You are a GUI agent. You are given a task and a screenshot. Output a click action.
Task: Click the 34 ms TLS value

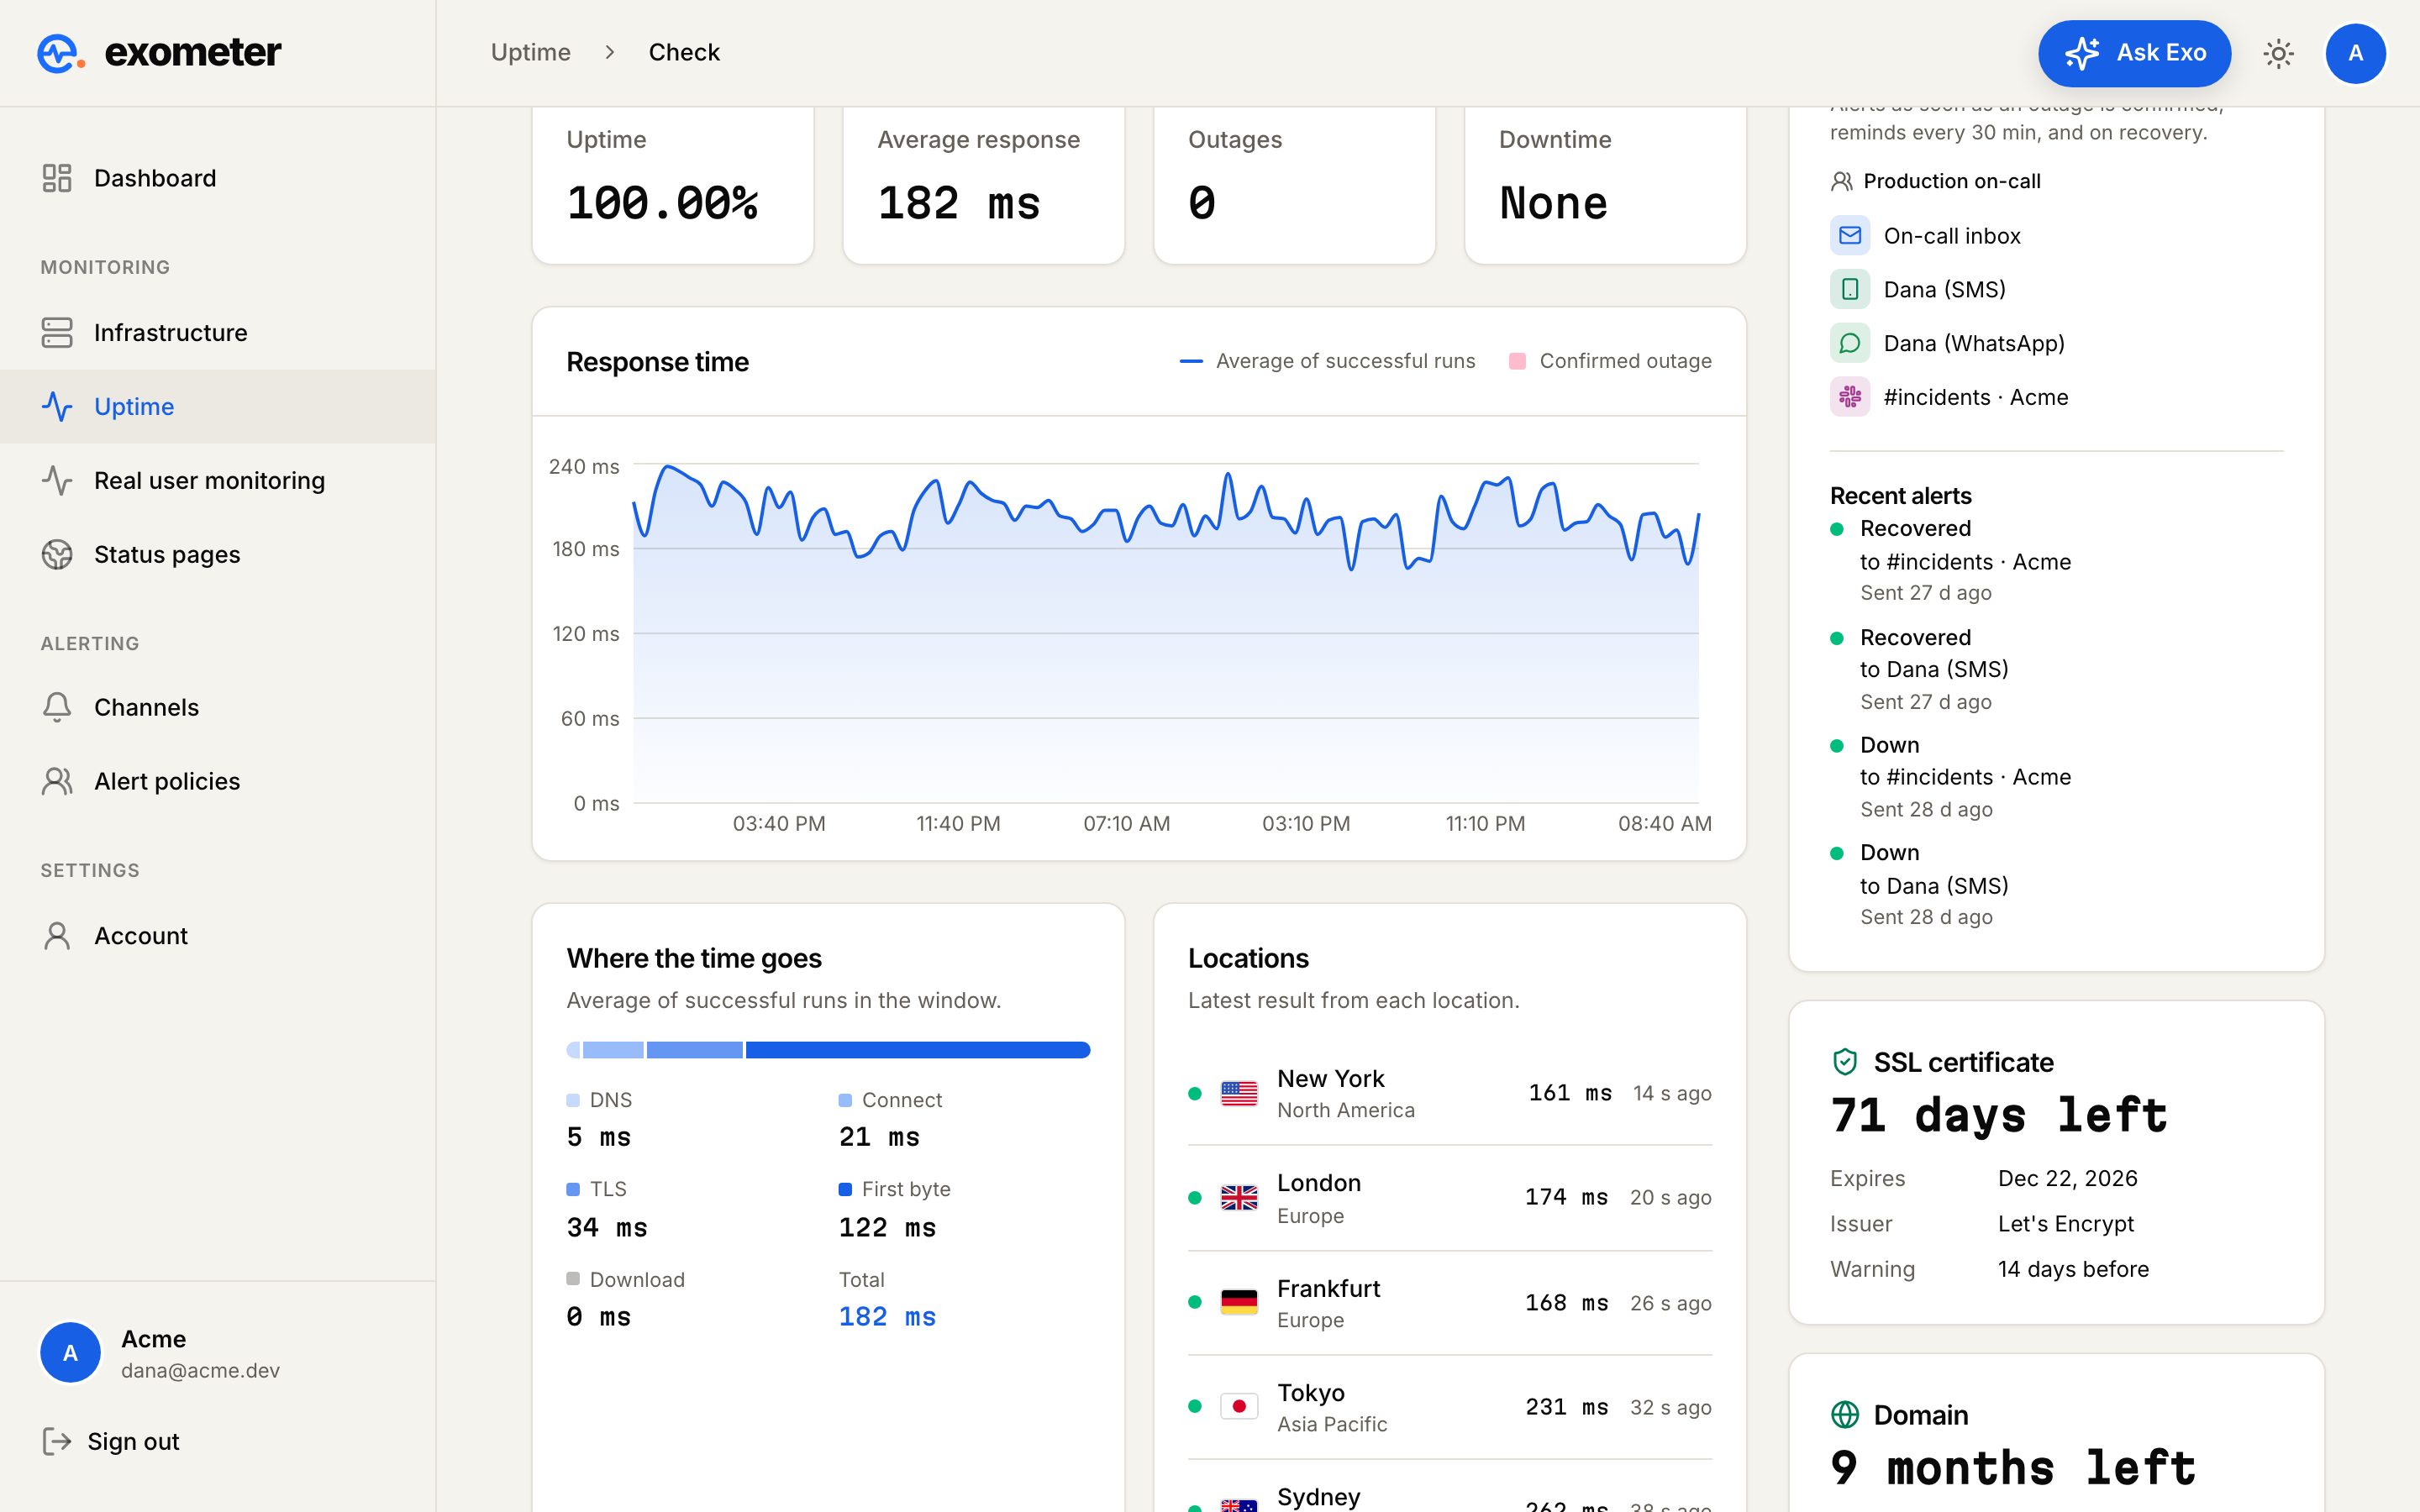coord(607,1228)
